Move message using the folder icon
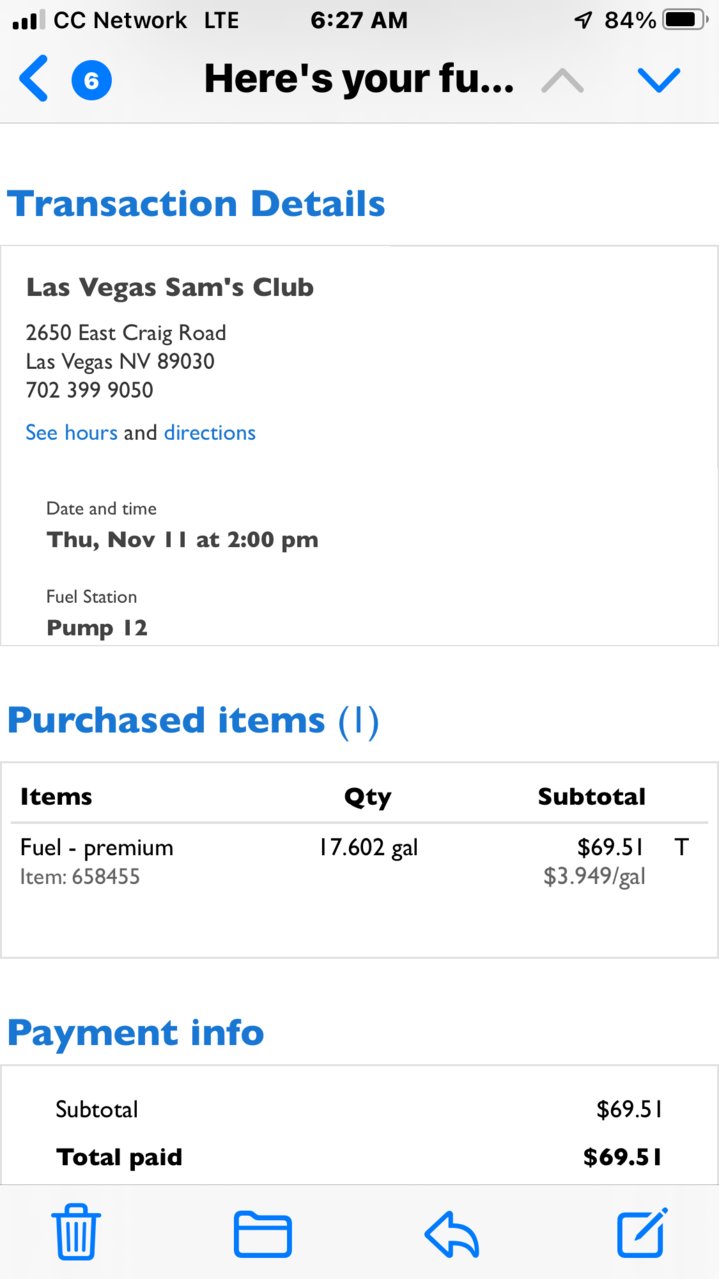The width and height of the screenshot is (719, 1279). pos(262,1234)
